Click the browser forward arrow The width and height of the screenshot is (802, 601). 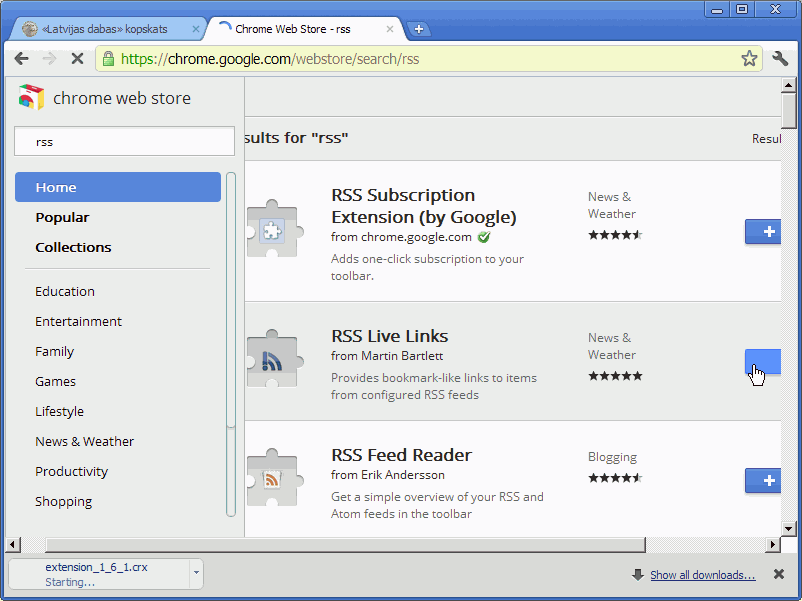coord(49,59)
